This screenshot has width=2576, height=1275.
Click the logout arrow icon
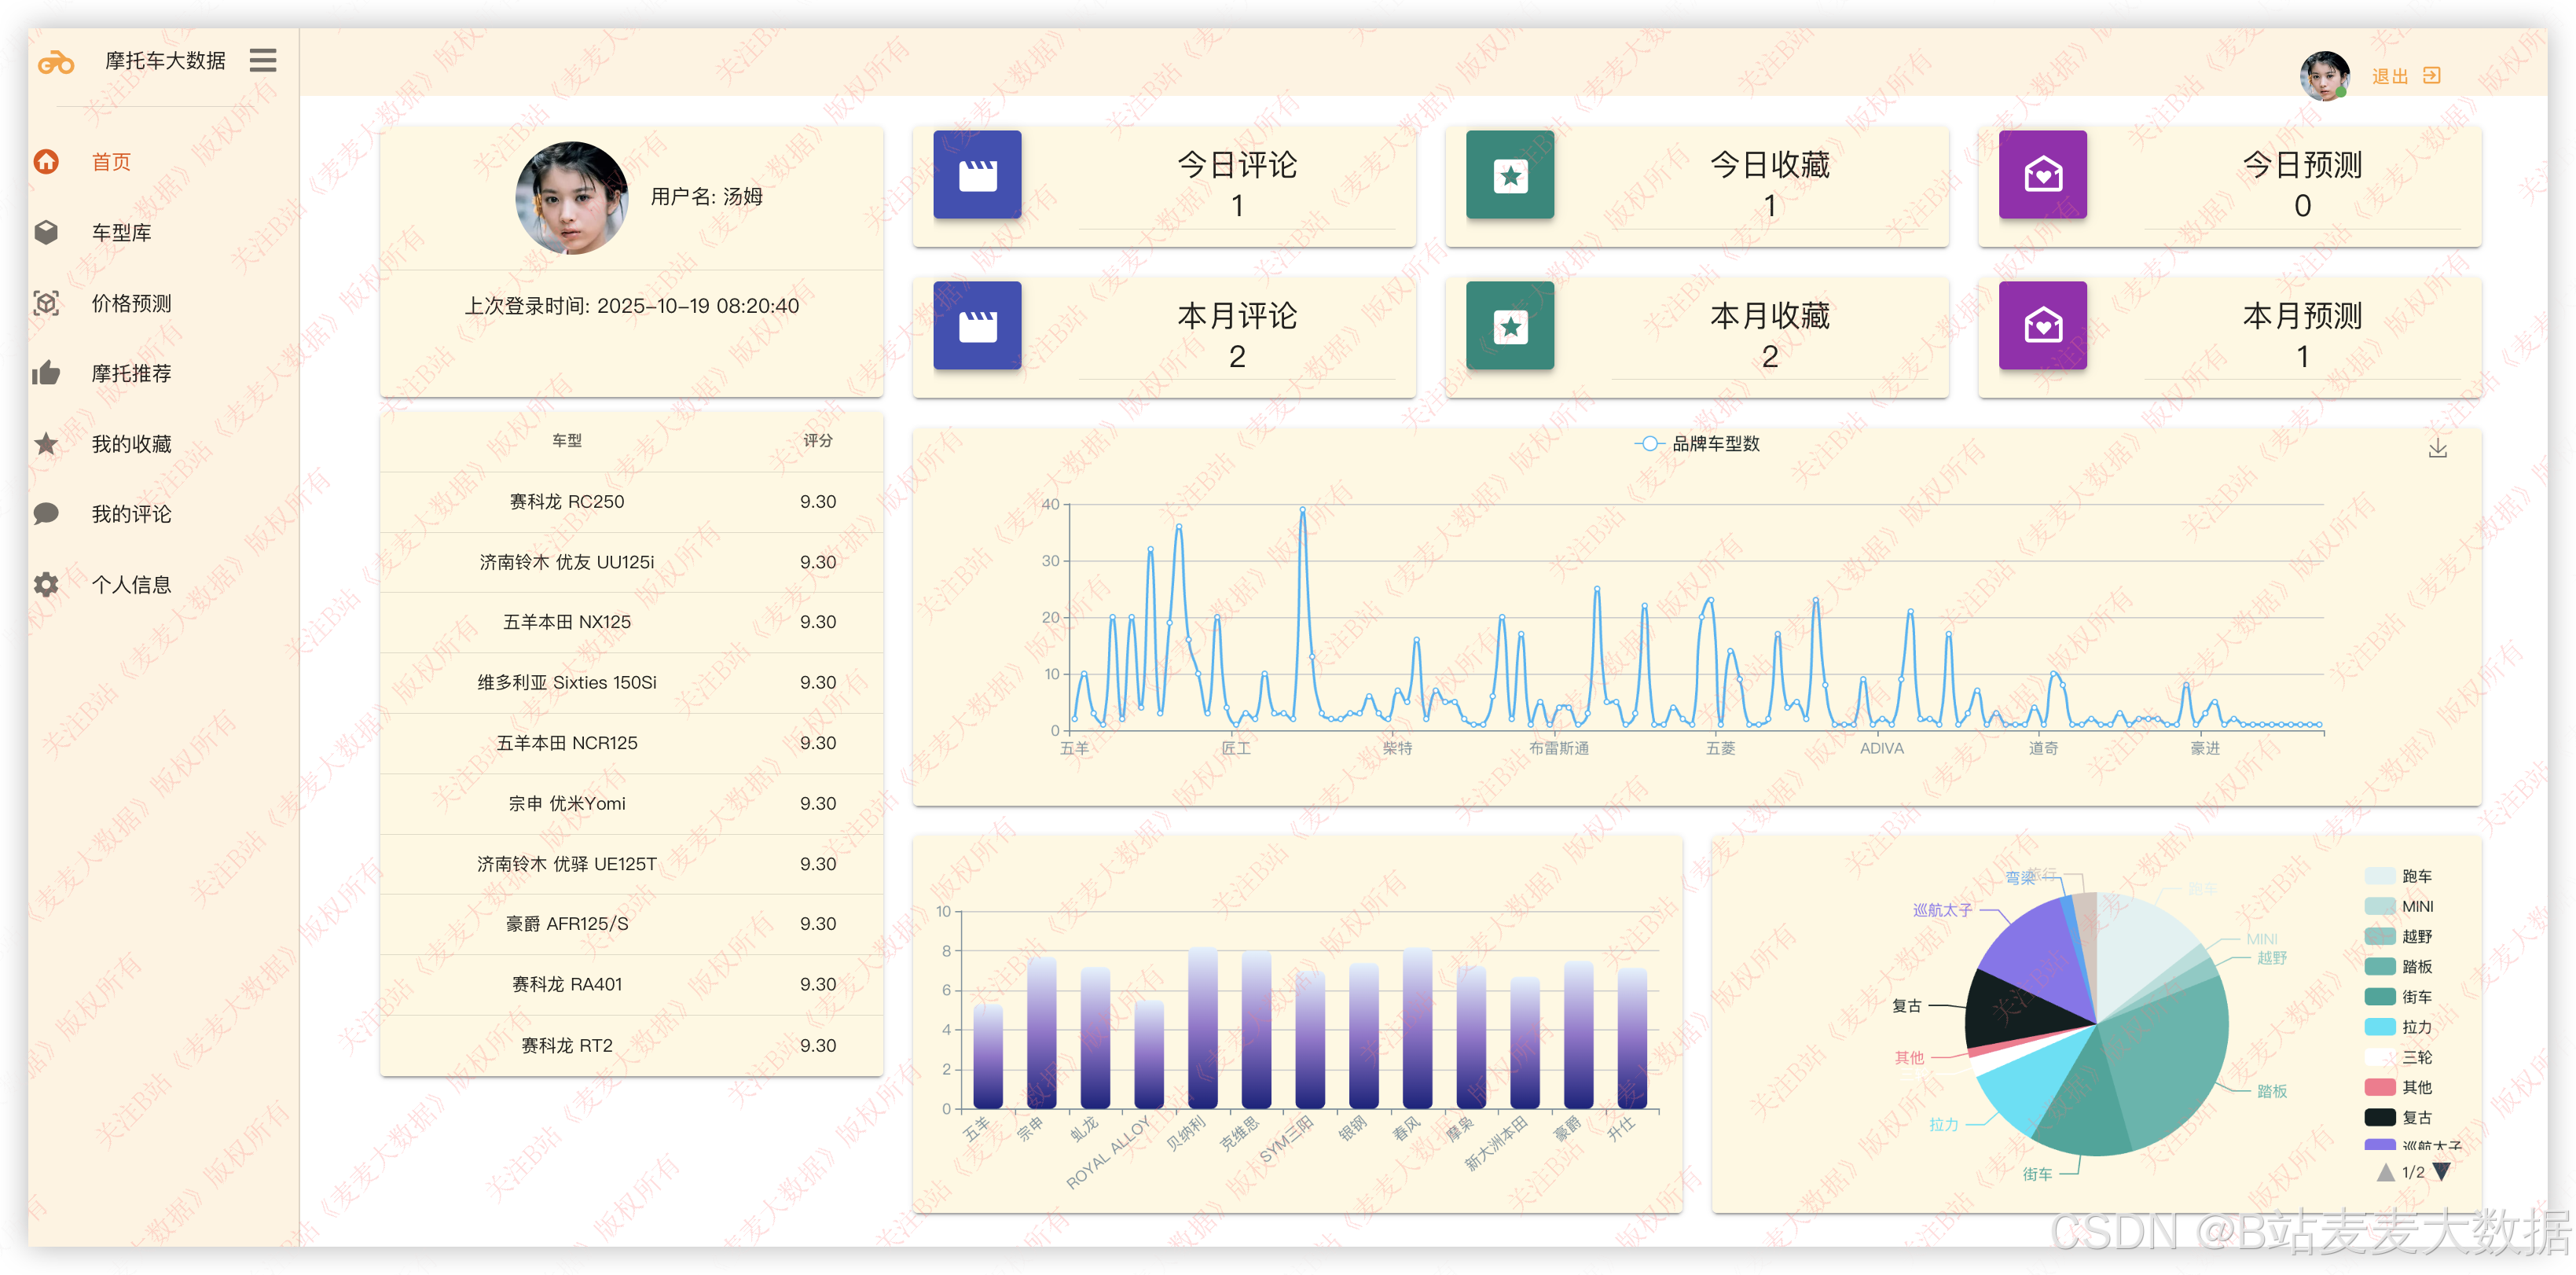2432,76
